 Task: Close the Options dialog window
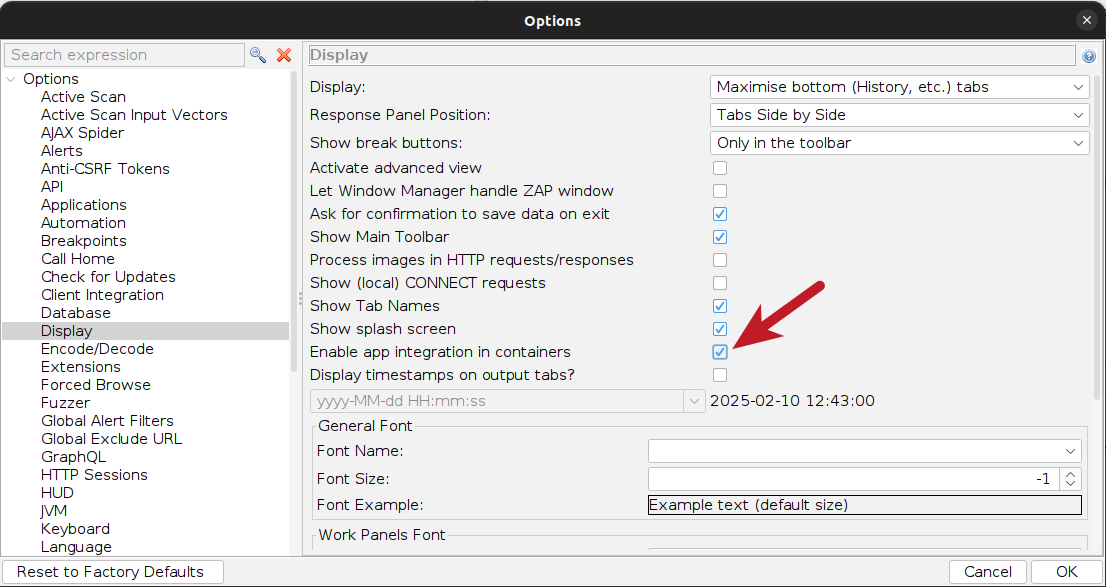(1087, 20)
